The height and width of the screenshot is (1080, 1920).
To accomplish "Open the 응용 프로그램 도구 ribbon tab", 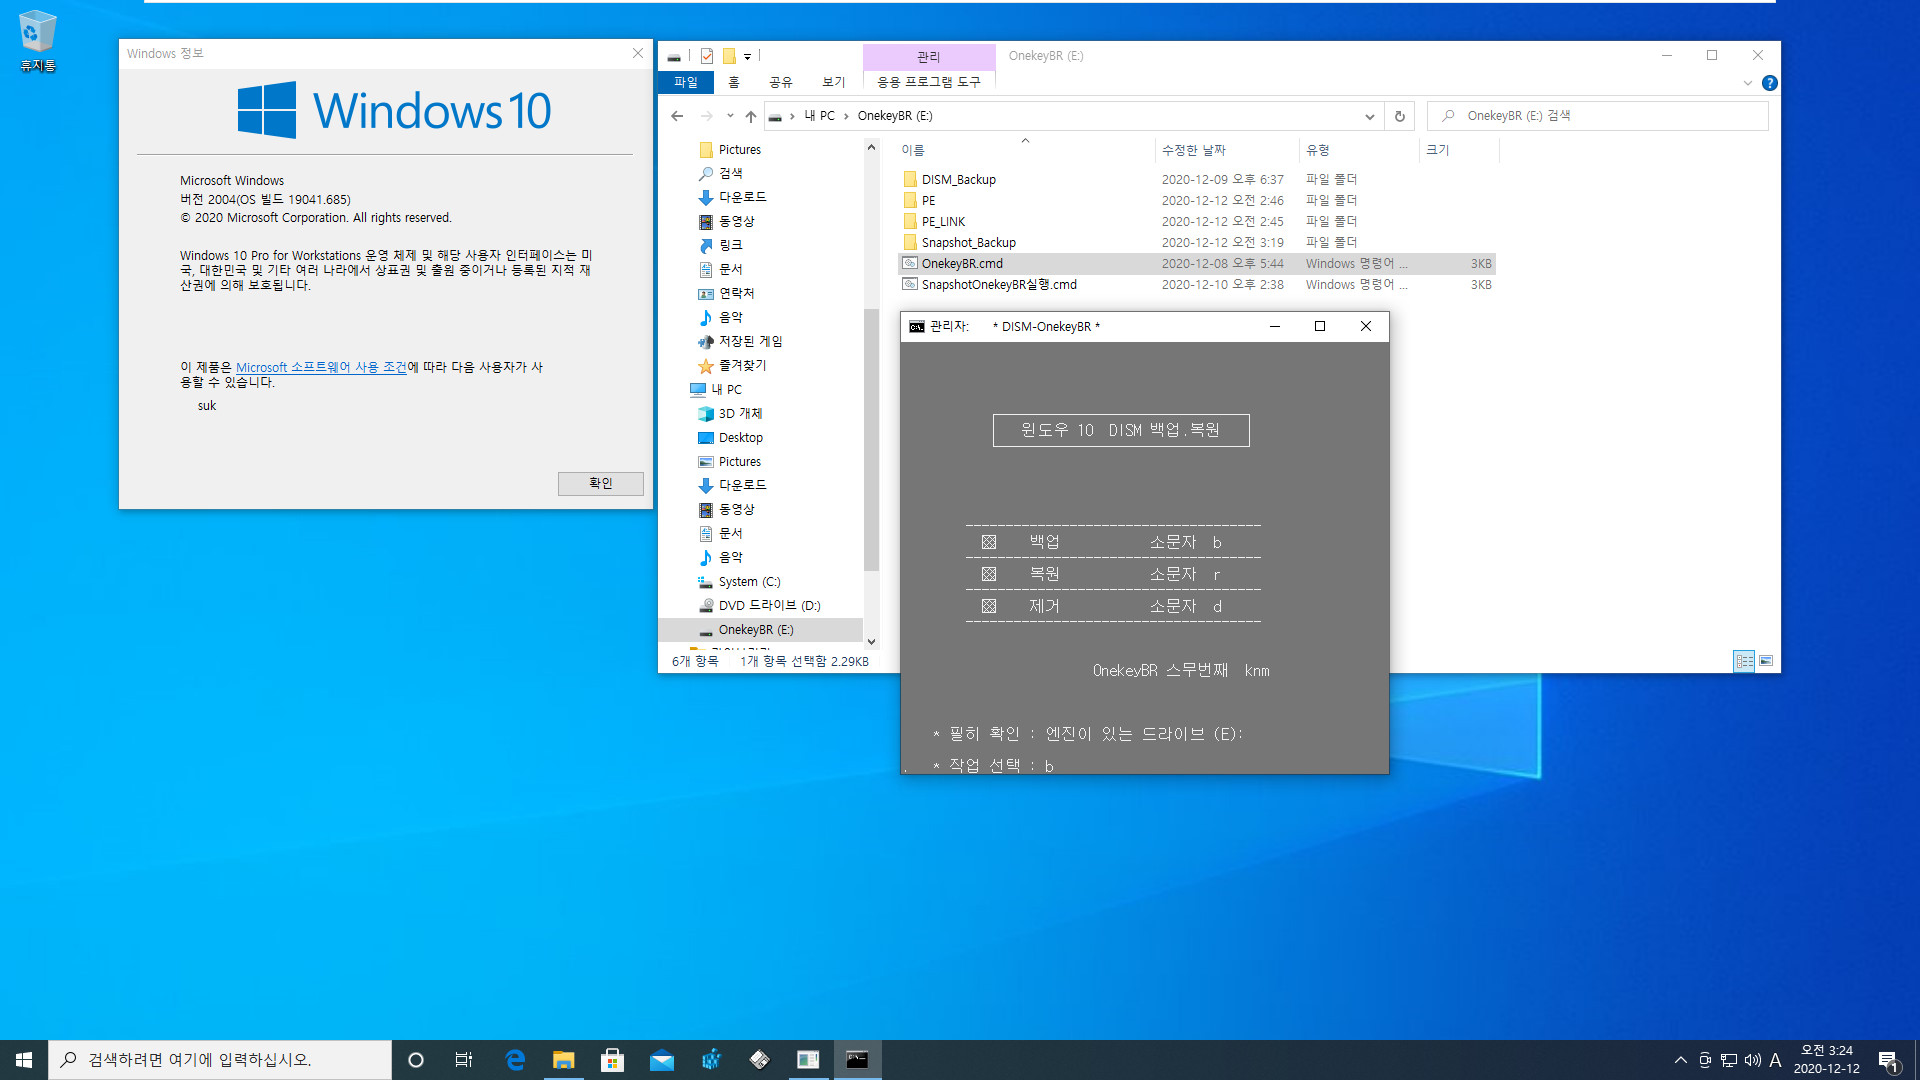I will pos(928,82).
